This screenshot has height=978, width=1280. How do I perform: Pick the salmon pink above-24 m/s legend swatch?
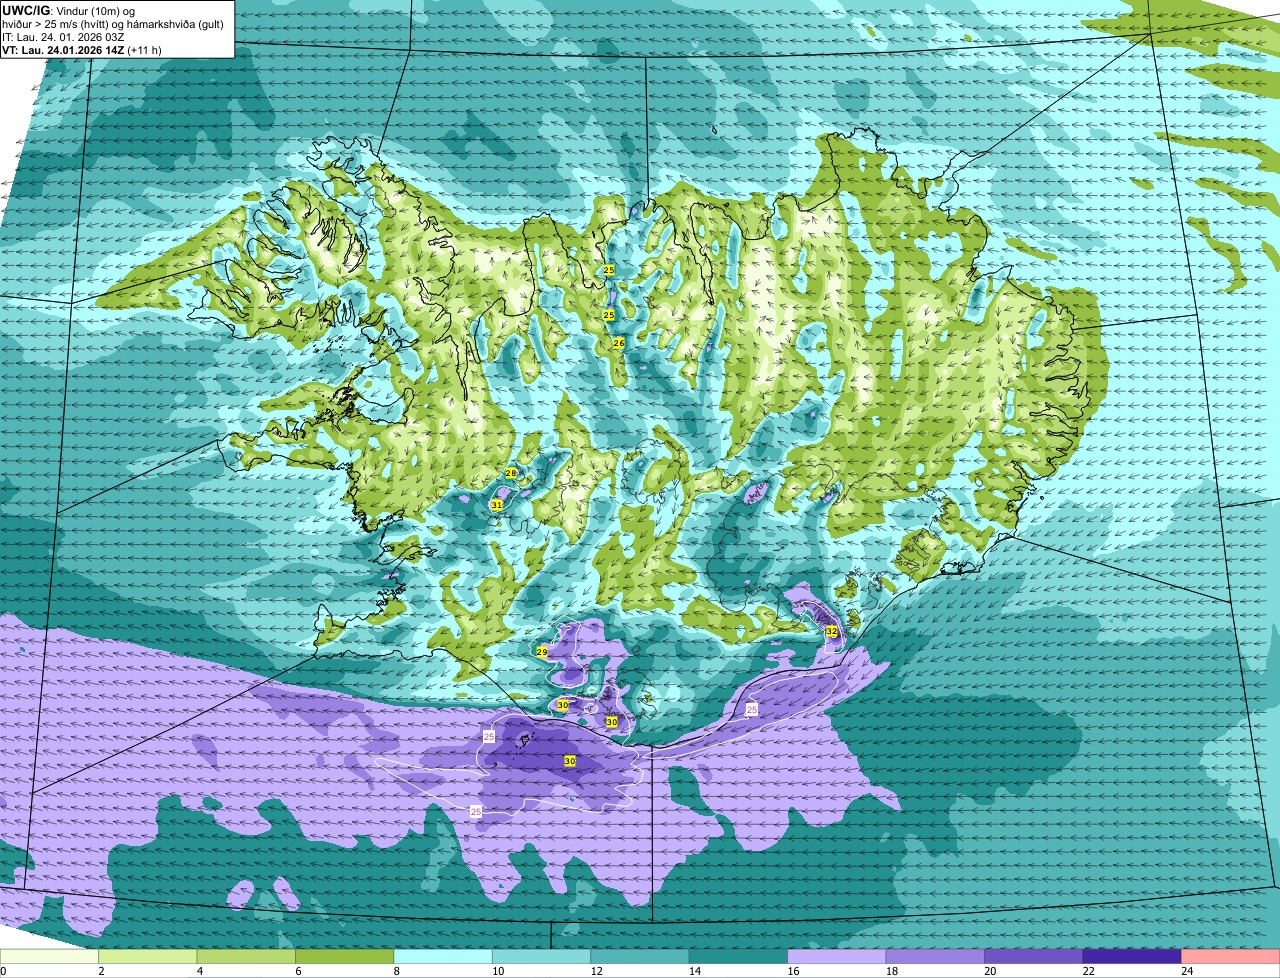(x=1231, y=956)
